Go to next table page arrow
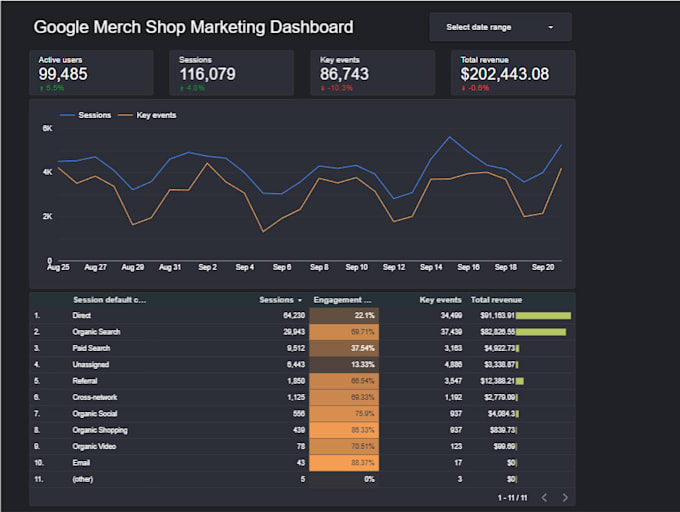680x512 pixels. tap(565, 497)
